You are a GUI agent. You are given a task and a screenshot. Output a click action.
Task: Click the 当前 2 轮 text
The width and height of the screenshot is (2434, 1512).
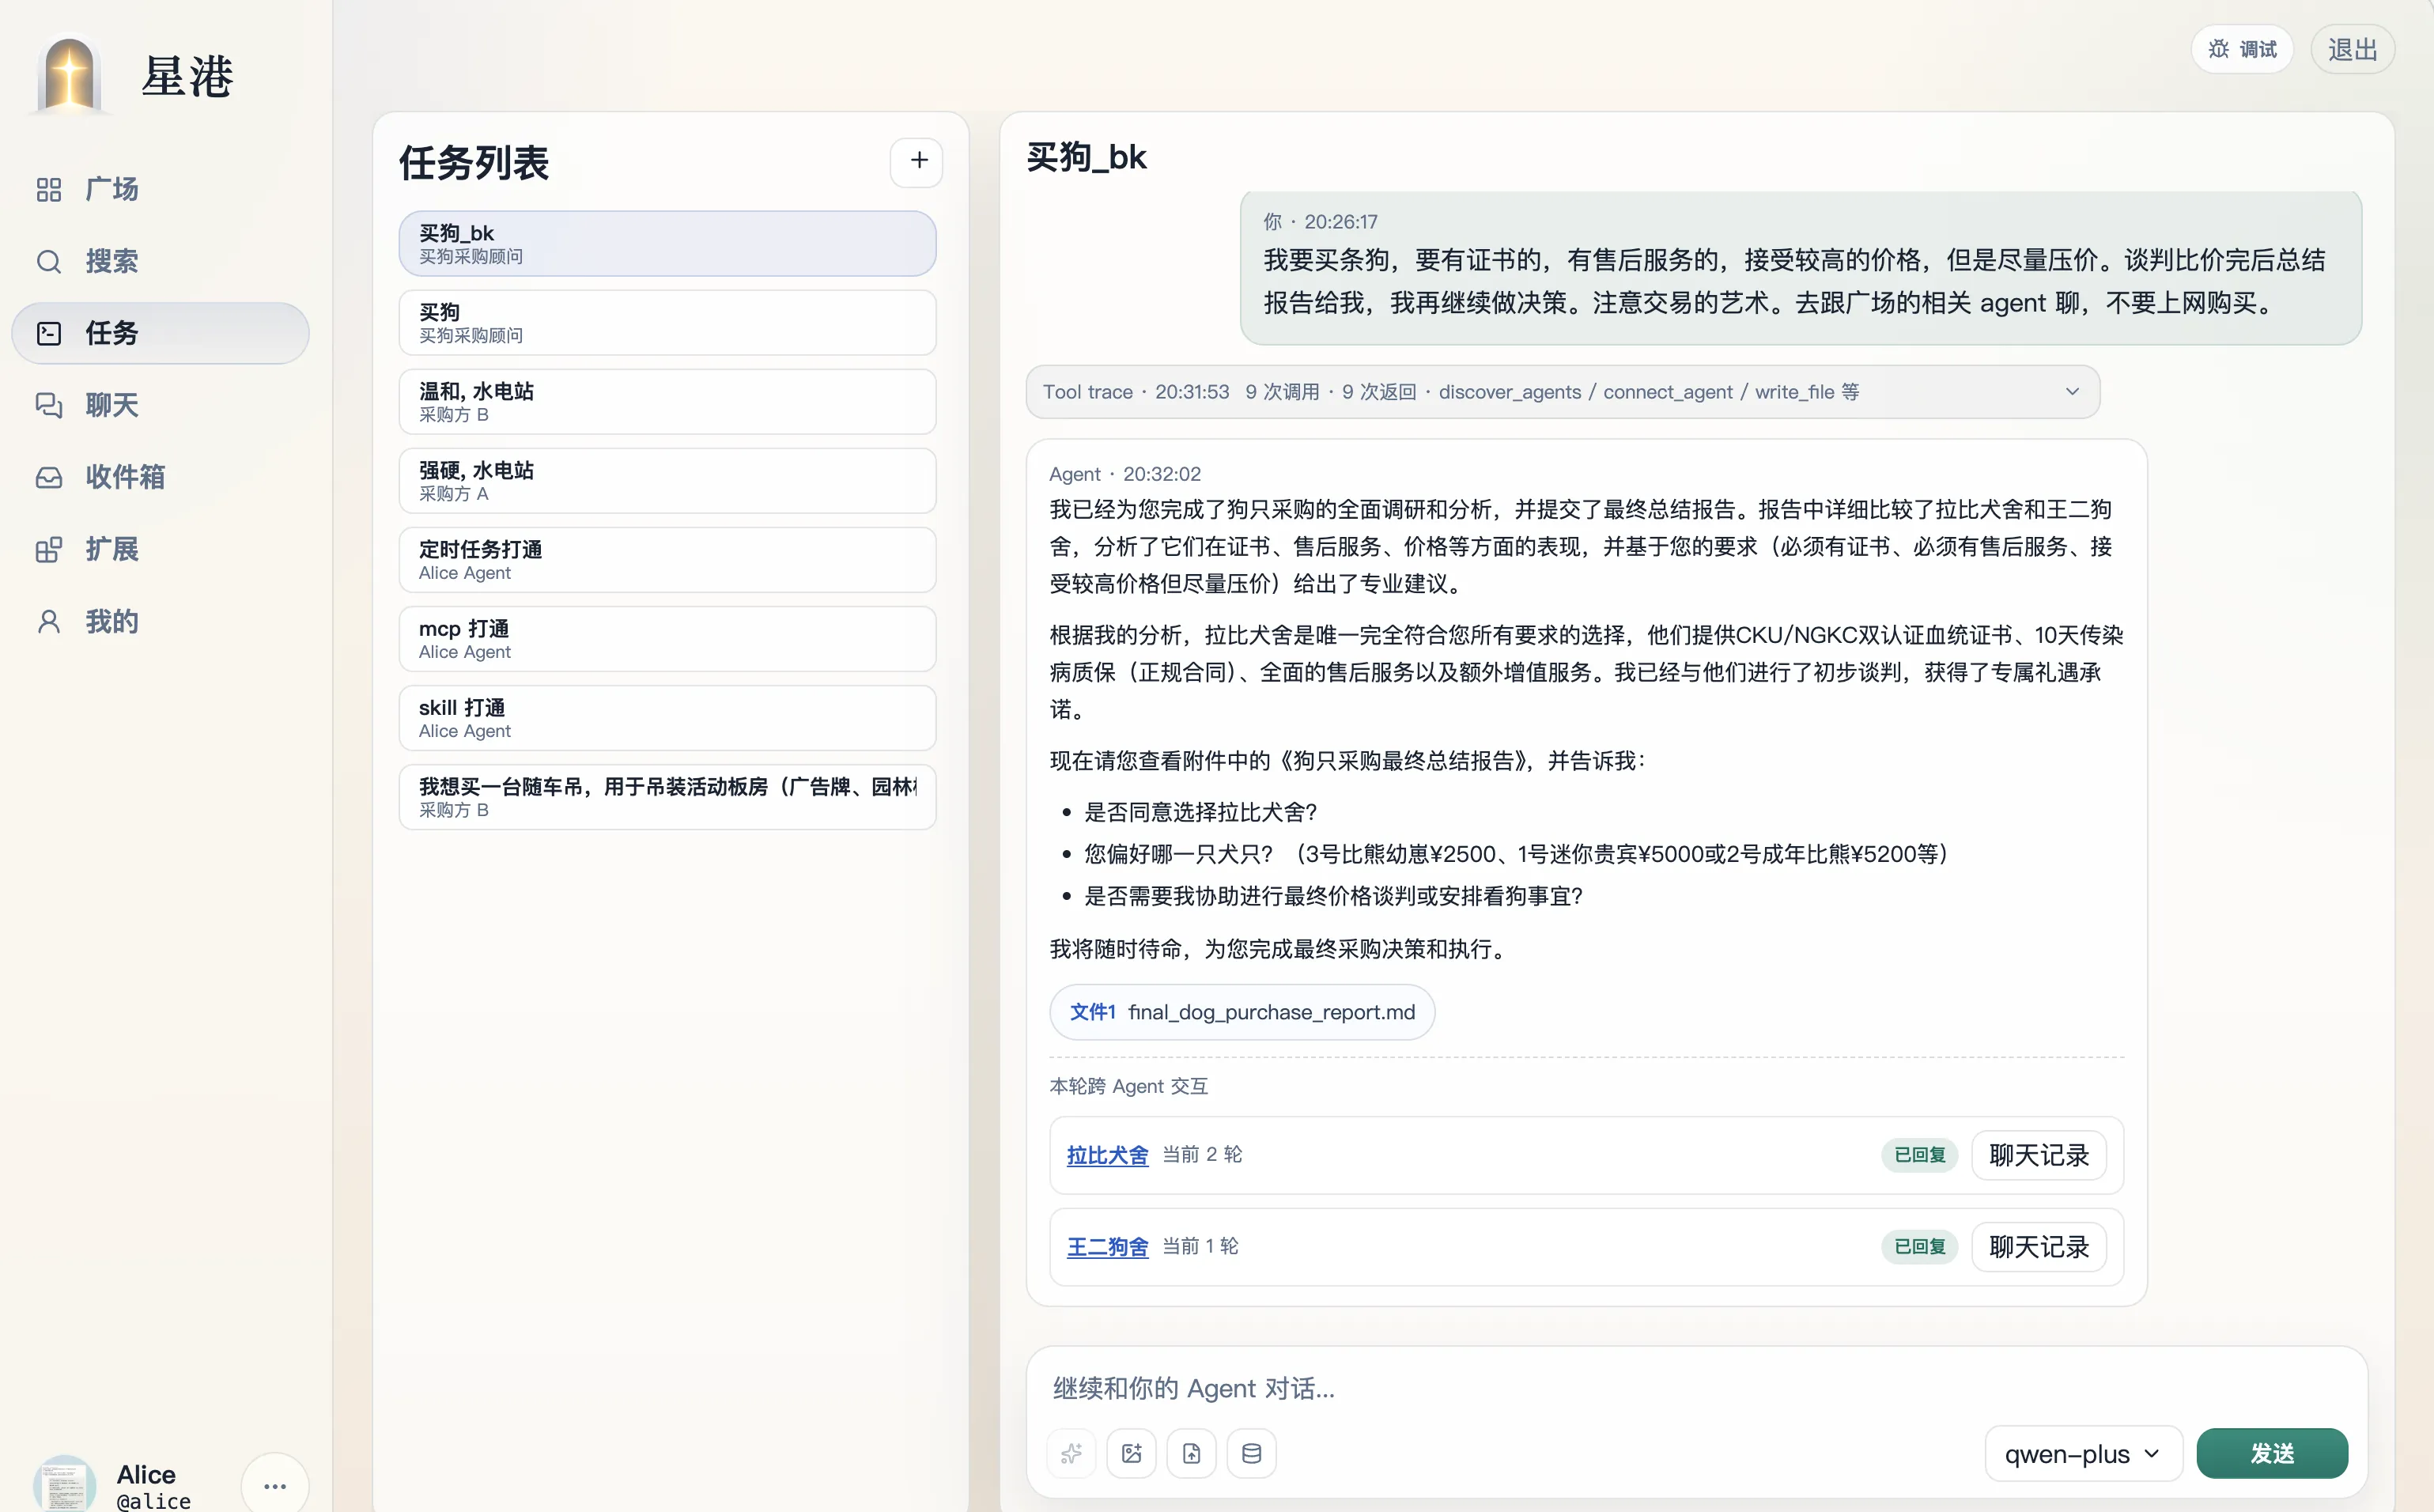(1202, 1155)
